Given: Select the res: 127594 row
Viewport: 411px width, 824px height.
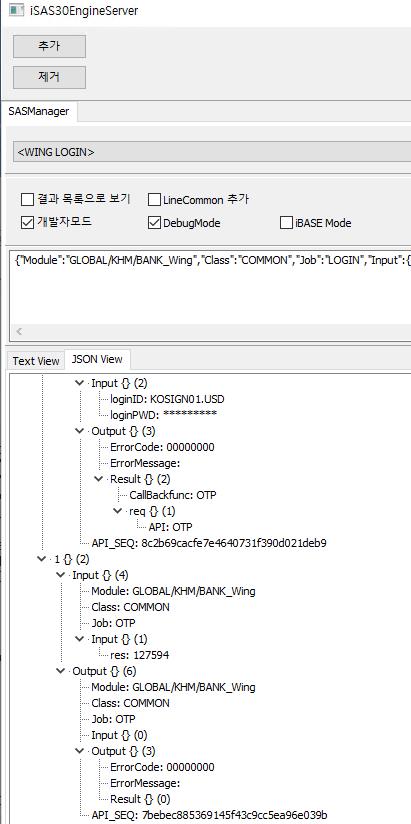Looking at the screenshot, I should [x=139, y=655].
